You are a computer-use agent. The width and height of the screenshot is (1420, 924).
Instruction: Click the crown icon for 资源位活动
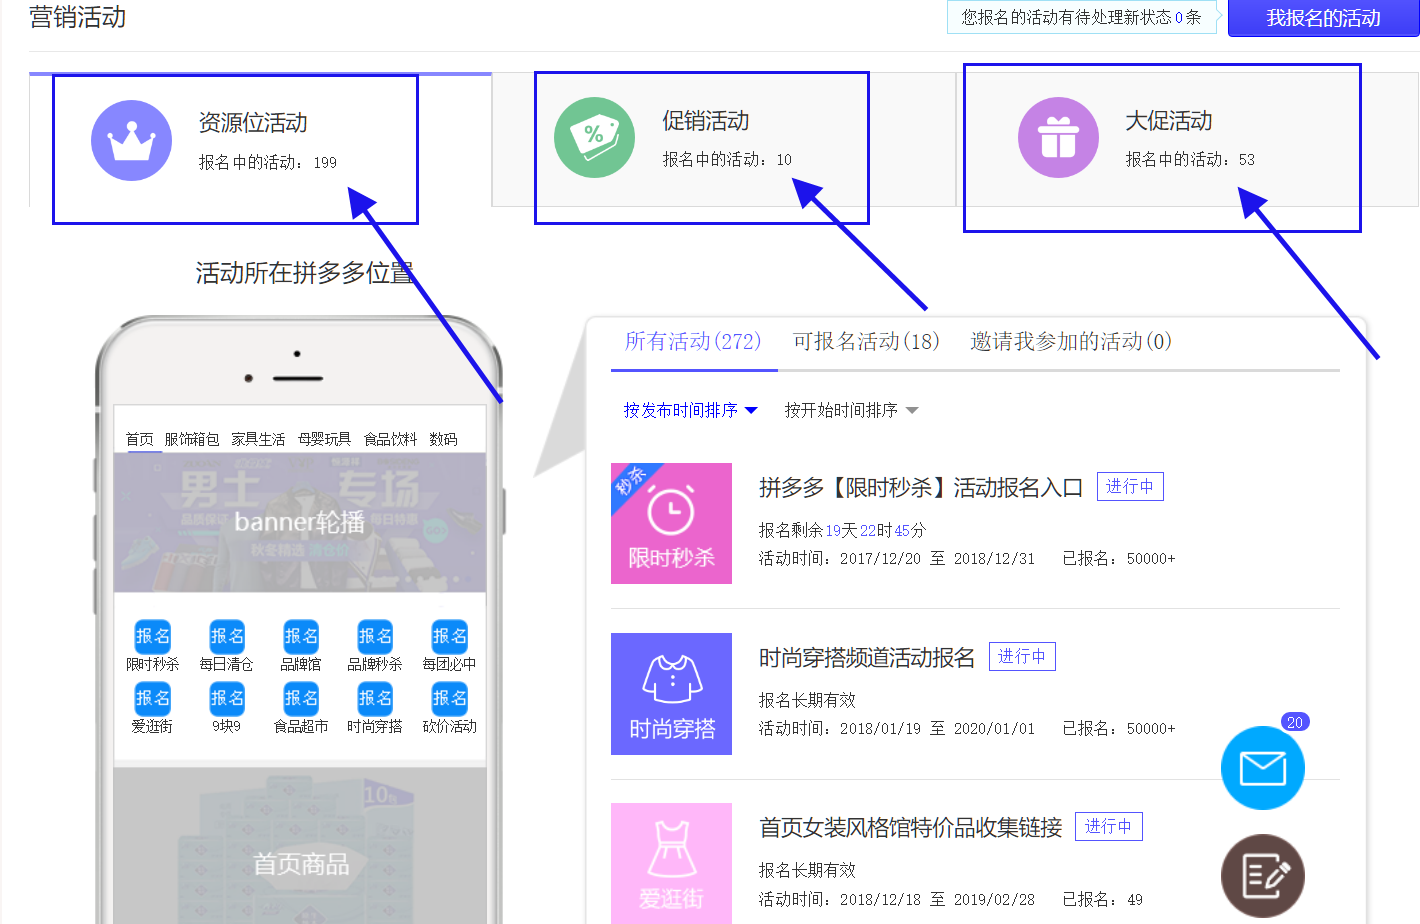131,140
